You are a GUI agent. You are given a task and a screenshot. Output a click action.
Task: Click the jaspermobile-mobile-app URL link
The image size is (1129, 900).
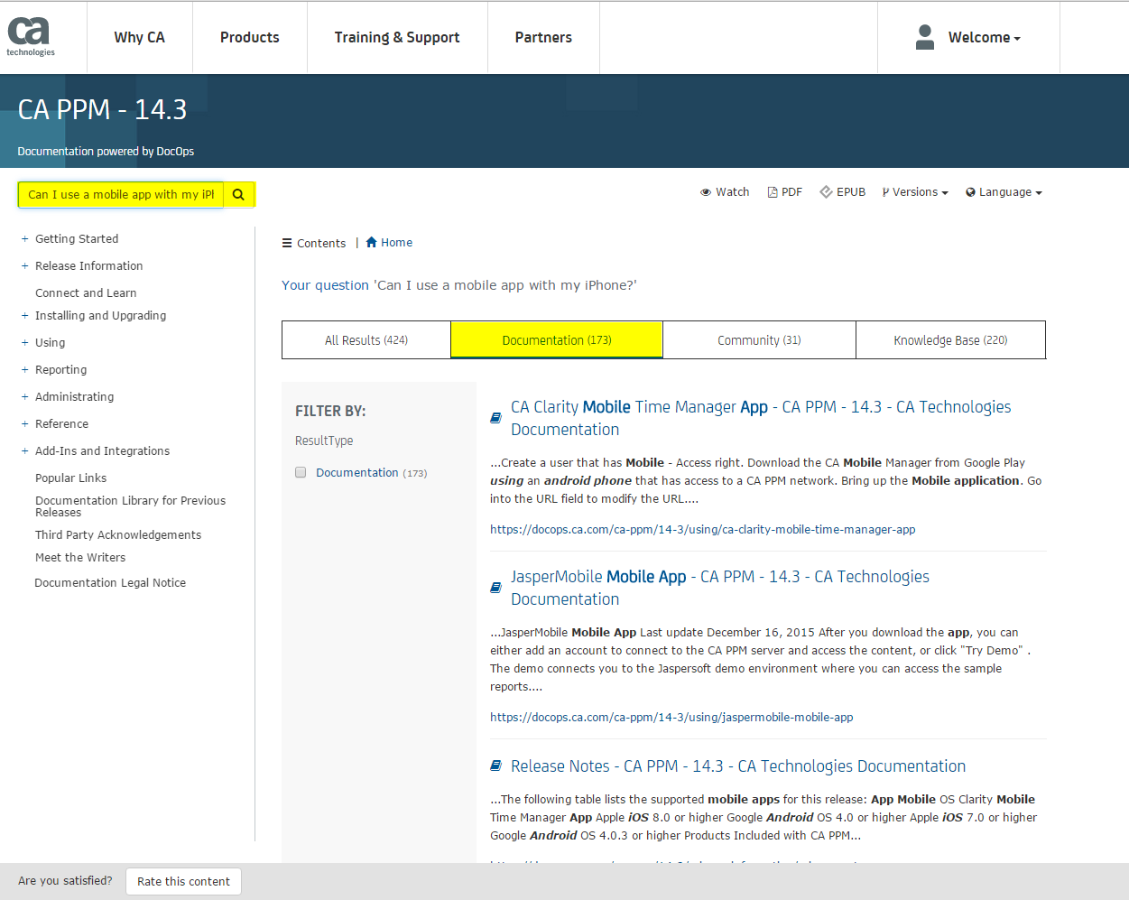(x=672, y=717)
